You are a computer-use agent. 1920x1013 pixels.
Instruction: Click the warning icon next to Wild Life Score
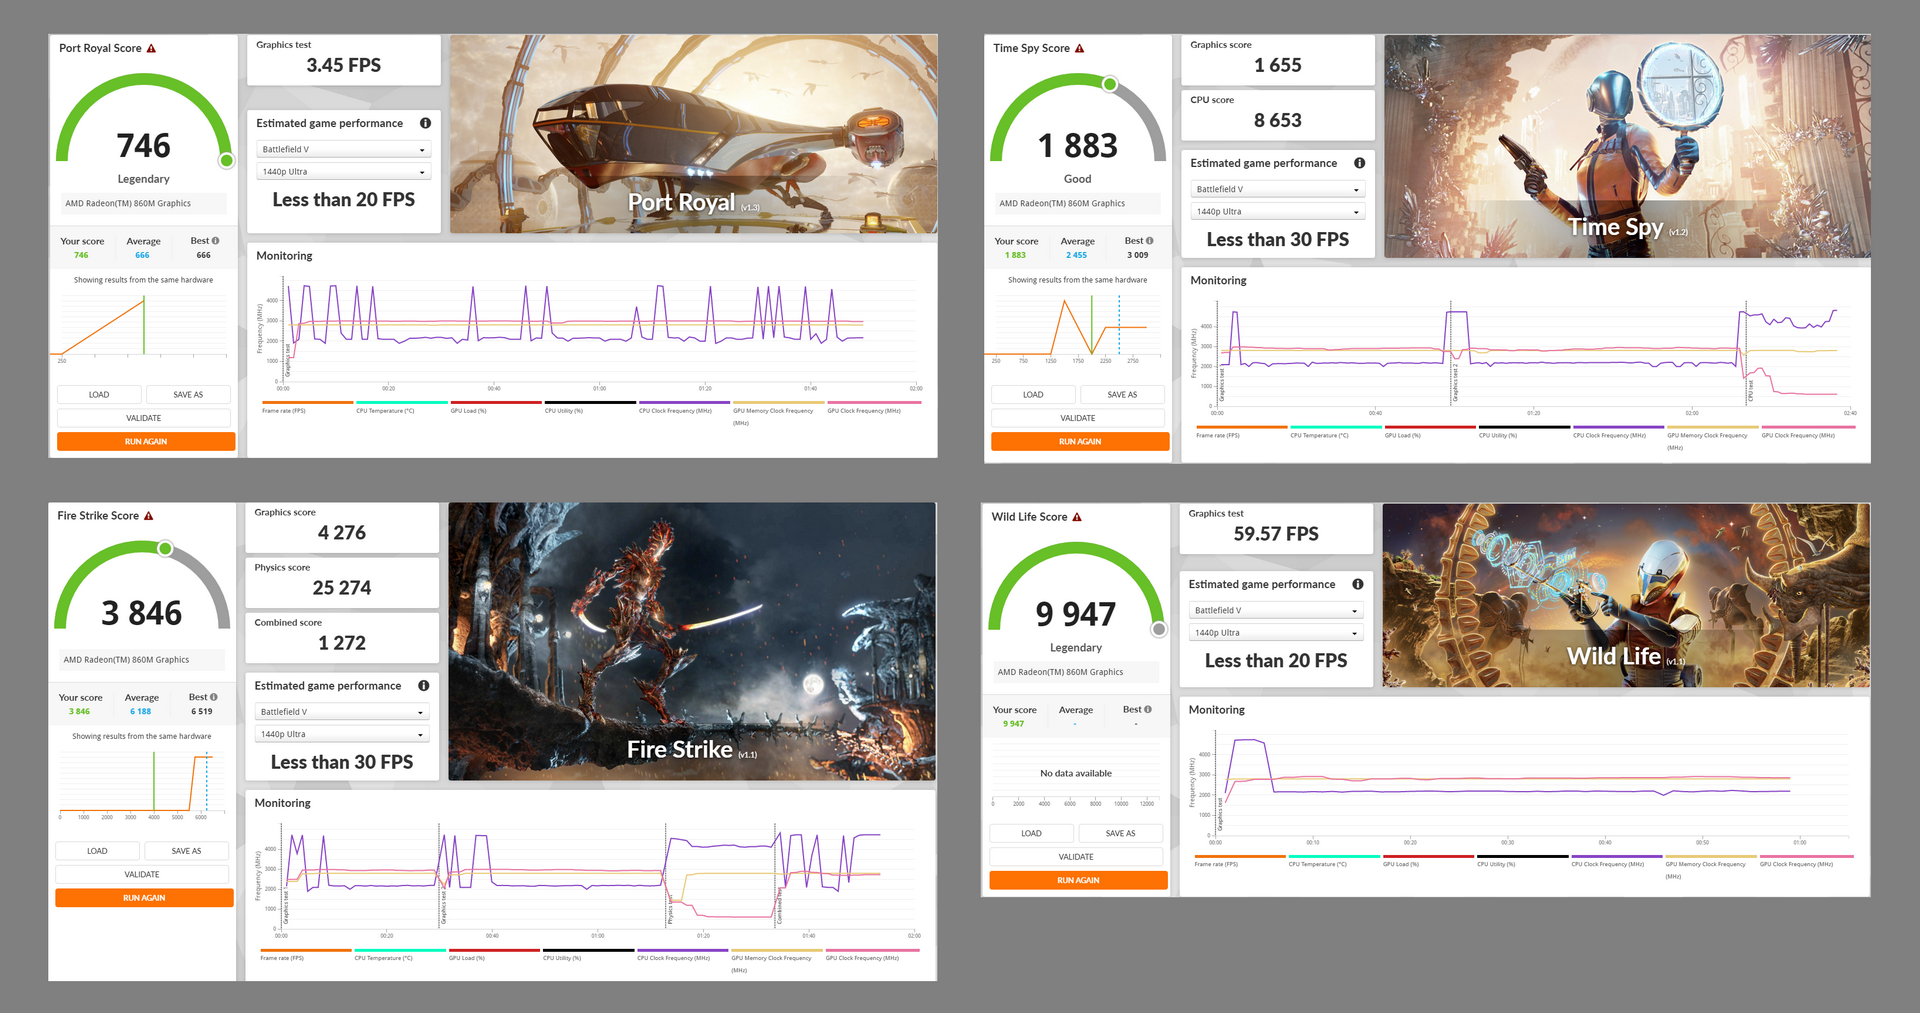(x=1077, y=517)
